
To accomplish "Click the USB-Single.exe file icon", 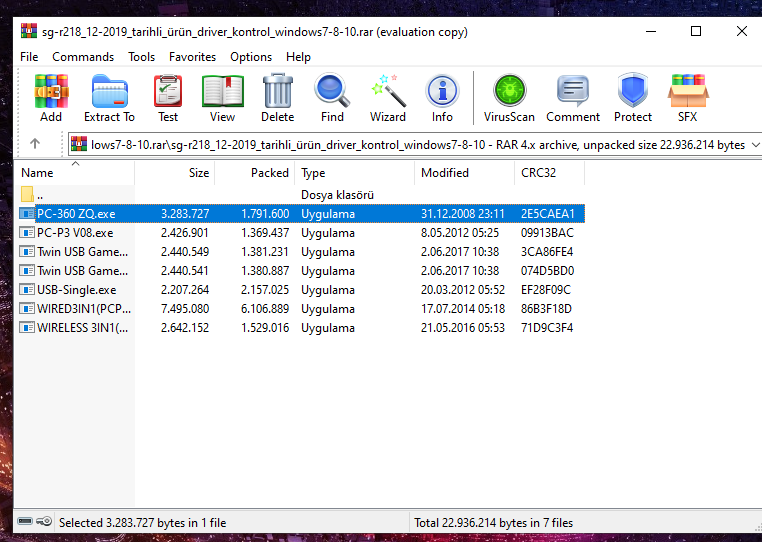I will pyautogui.click(x=27, y=290).
